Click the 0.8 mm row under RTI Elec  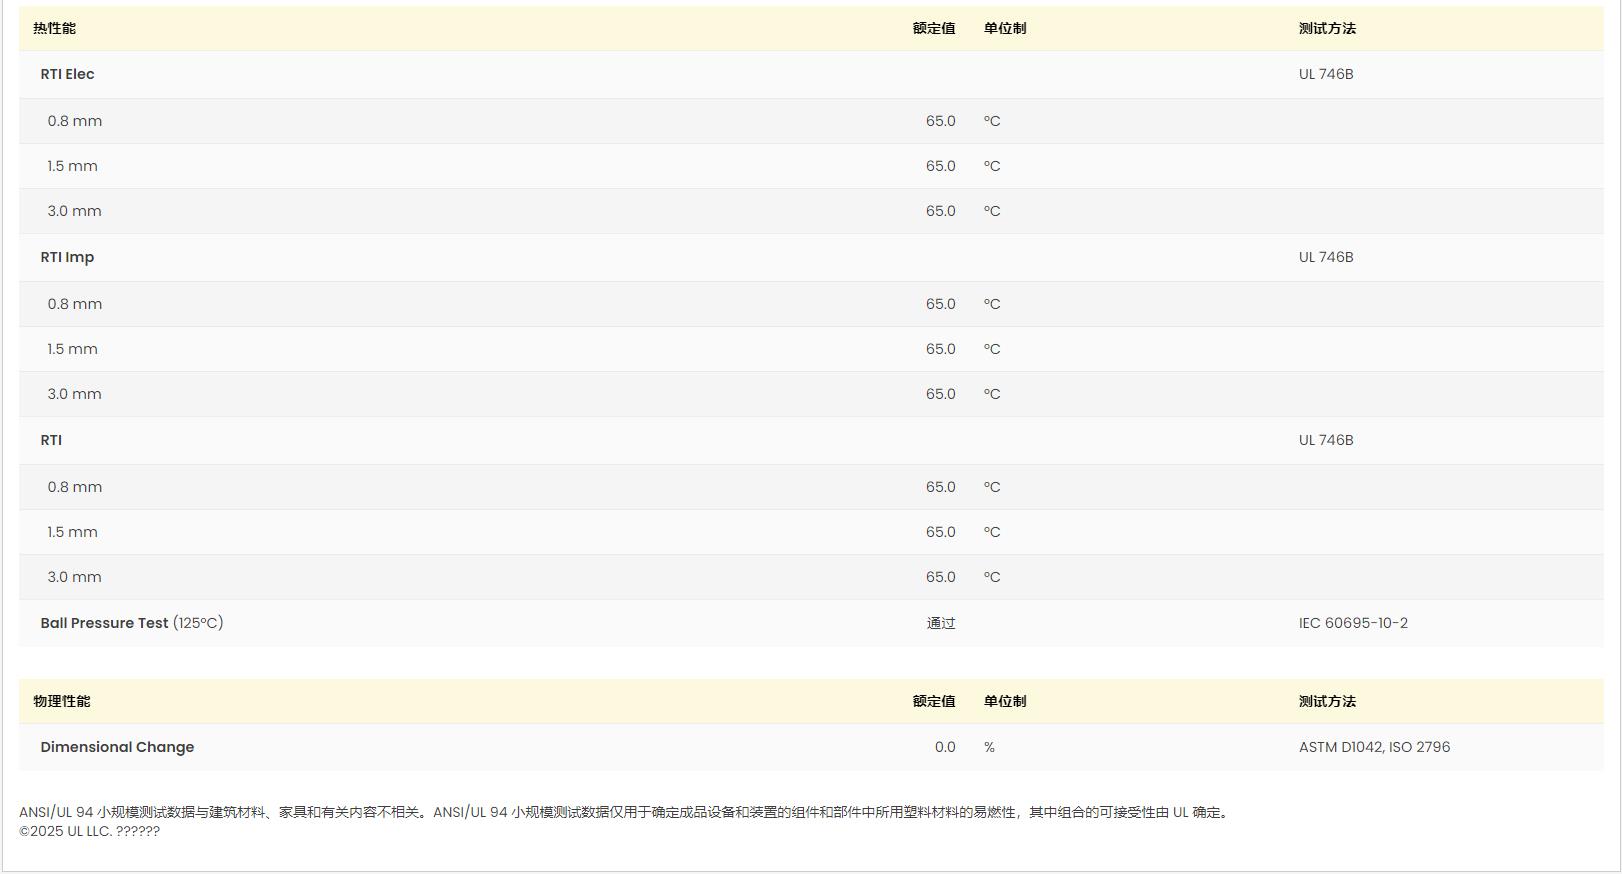point(74,121)
